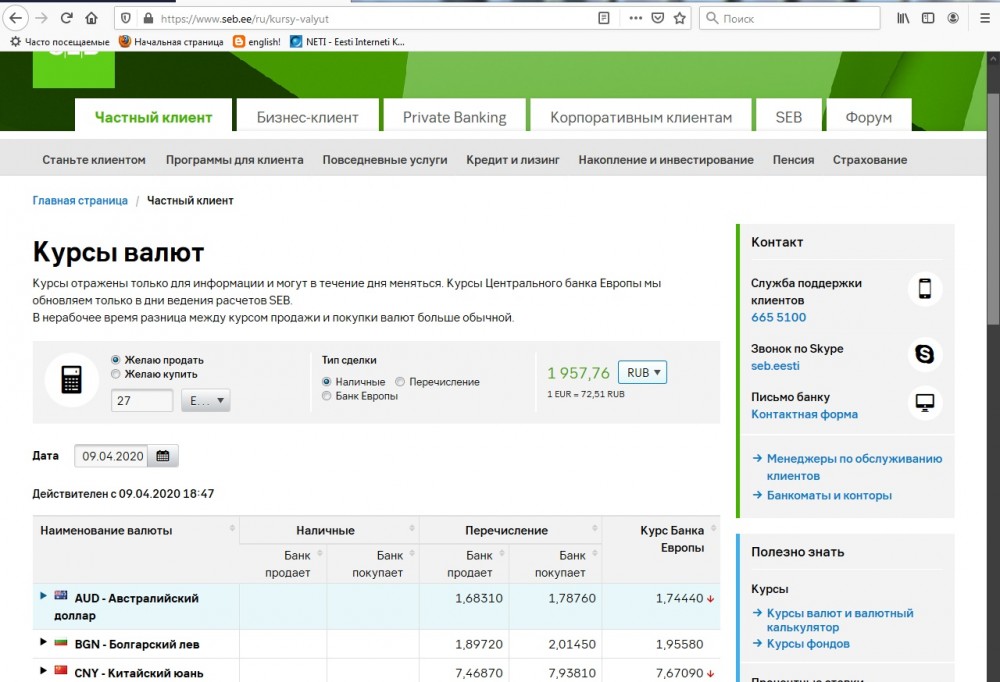Follow the Контактная форма link
Screen dimensions: 1000x682
tap(804, 414)
